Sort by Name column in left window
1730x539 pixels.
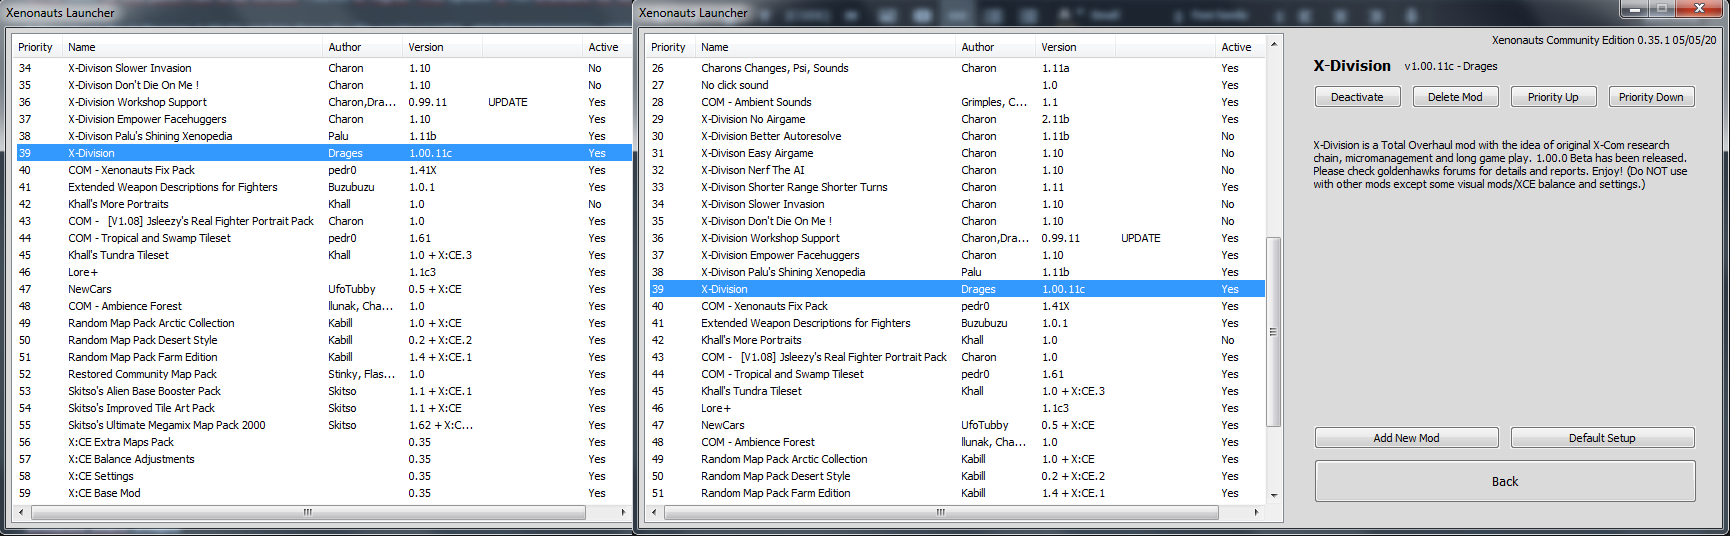(x=193, y=47)
